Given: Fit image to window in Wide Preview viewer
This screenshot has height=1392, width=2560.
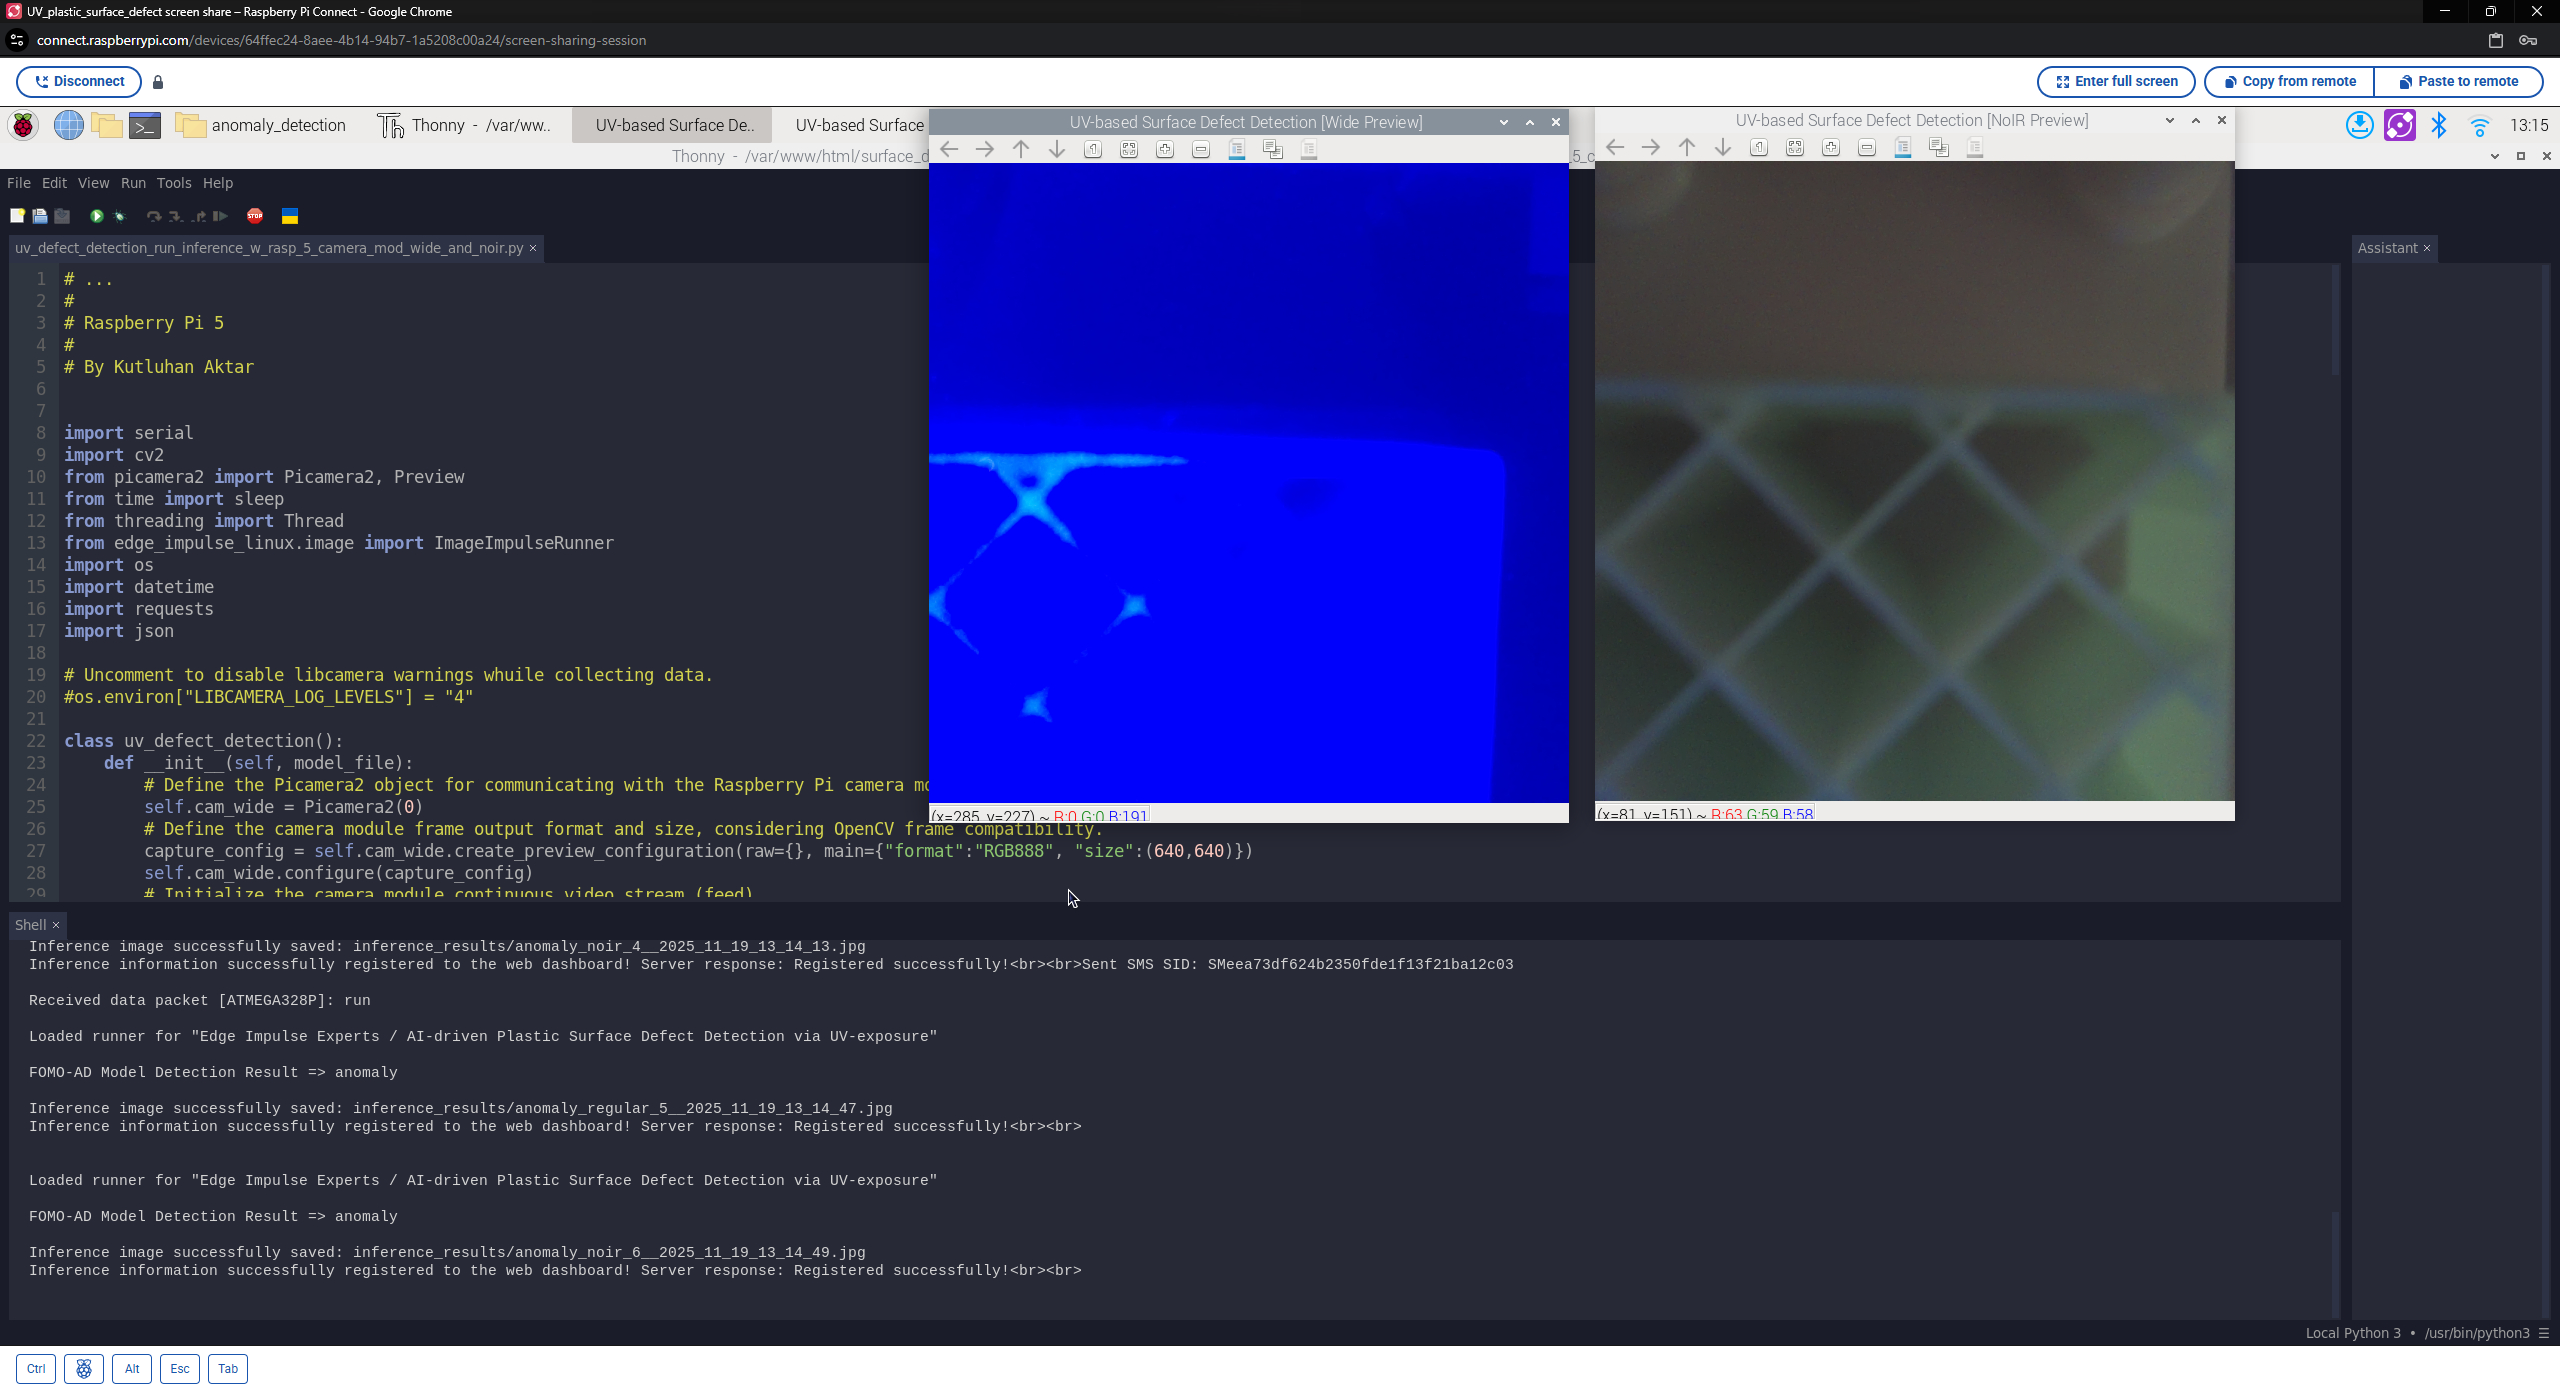Looking at the screenshot, I should (x=1128, y=149).
